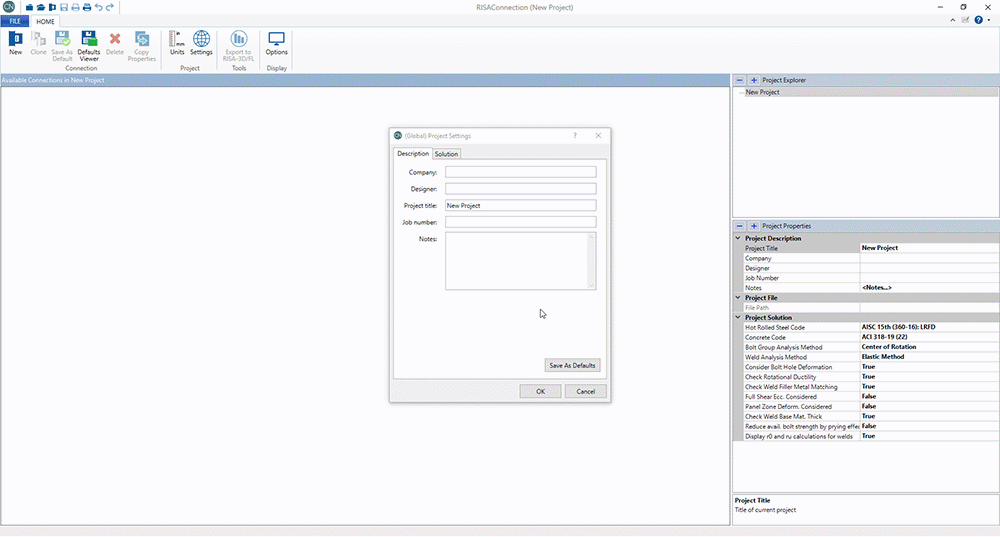The width and height of the screenshot is (1000, 537).
Task: Collapse the ribbon with the caret icon
Action: pos(953,20)
